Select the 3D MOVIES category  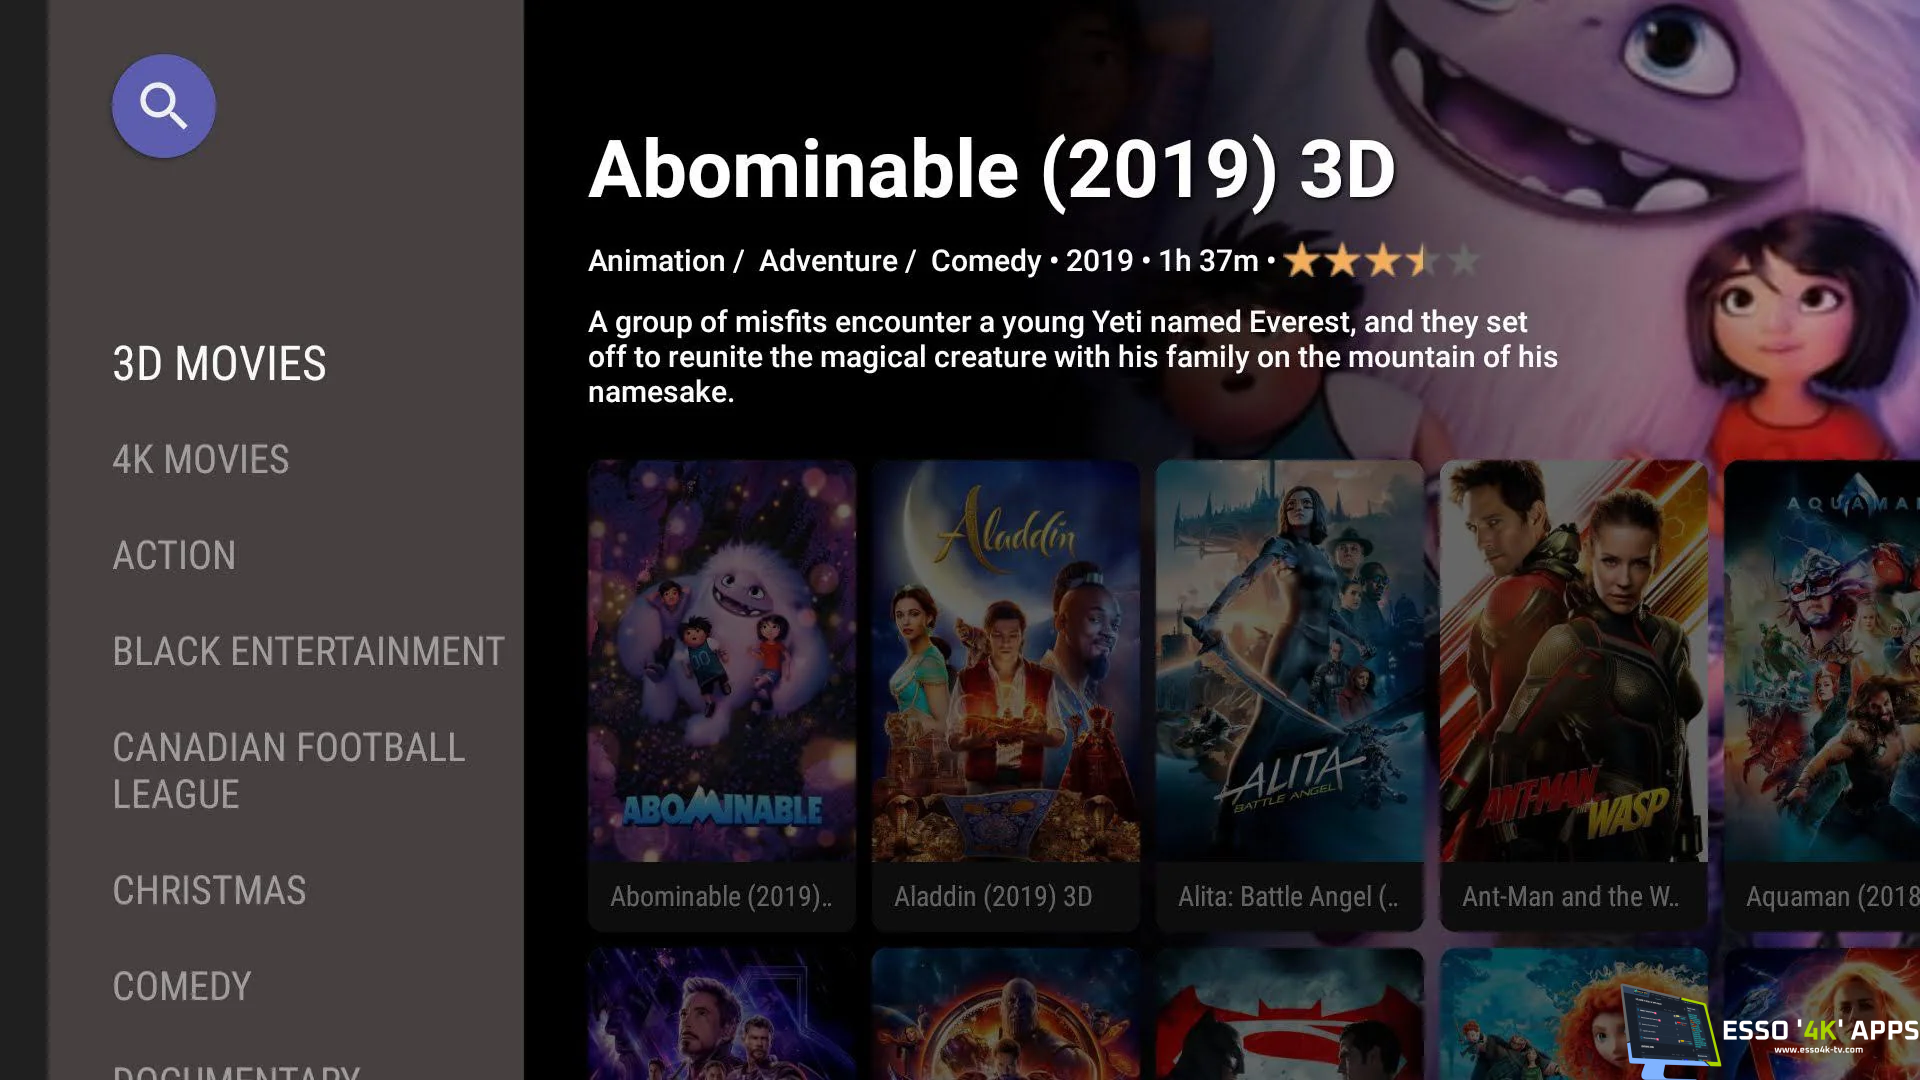[219, 363]
